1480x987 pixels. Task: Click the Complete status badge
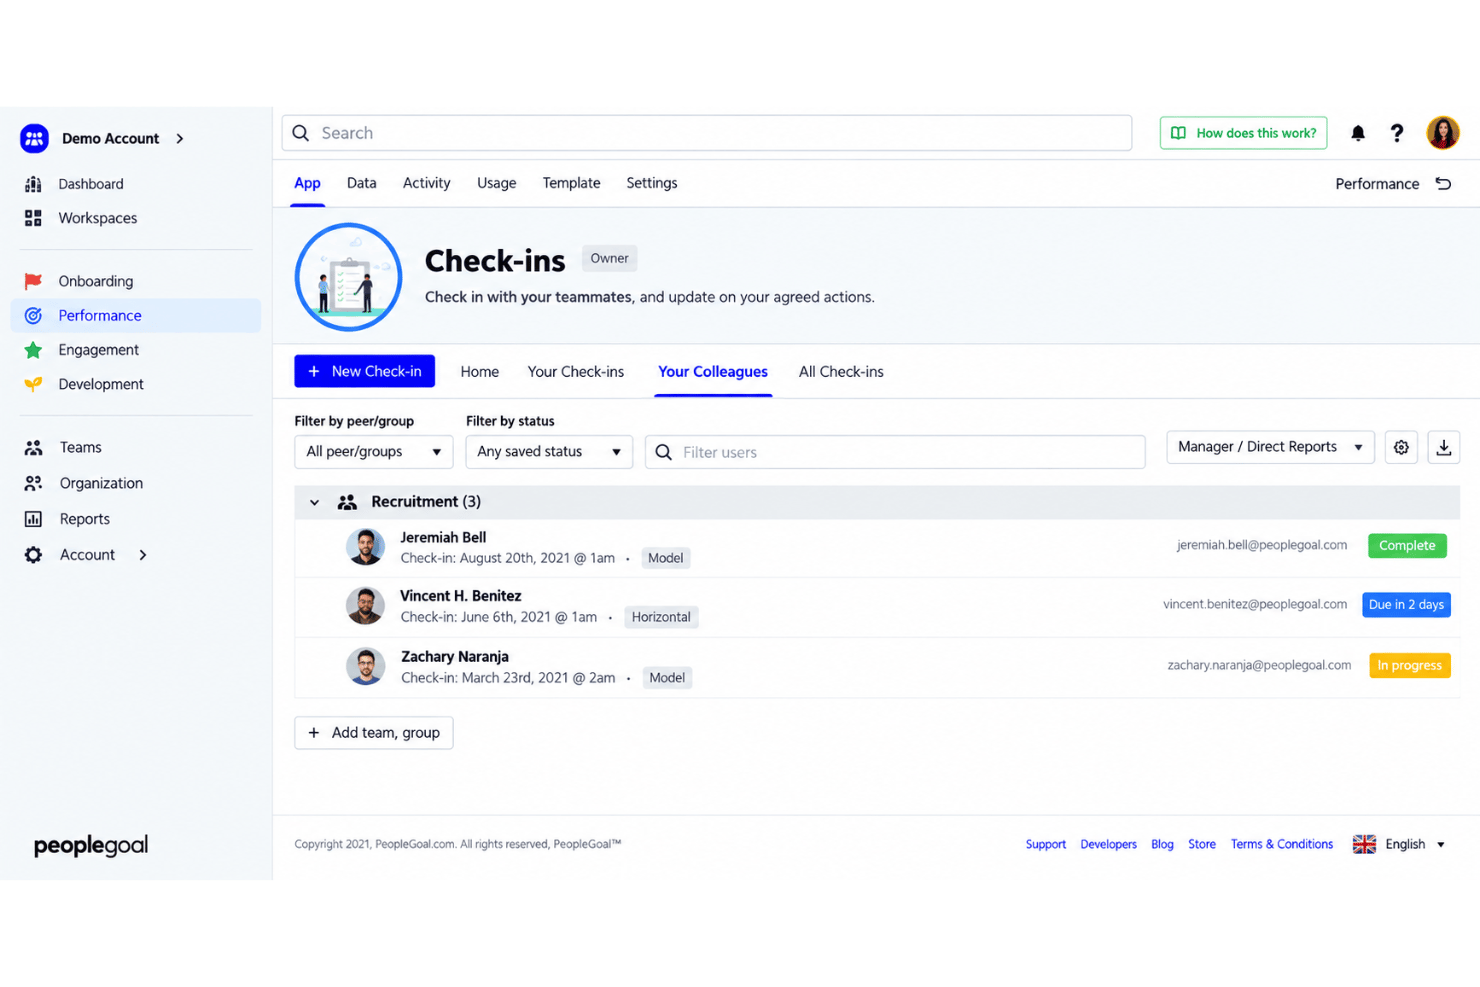(x=1407, y=546)
